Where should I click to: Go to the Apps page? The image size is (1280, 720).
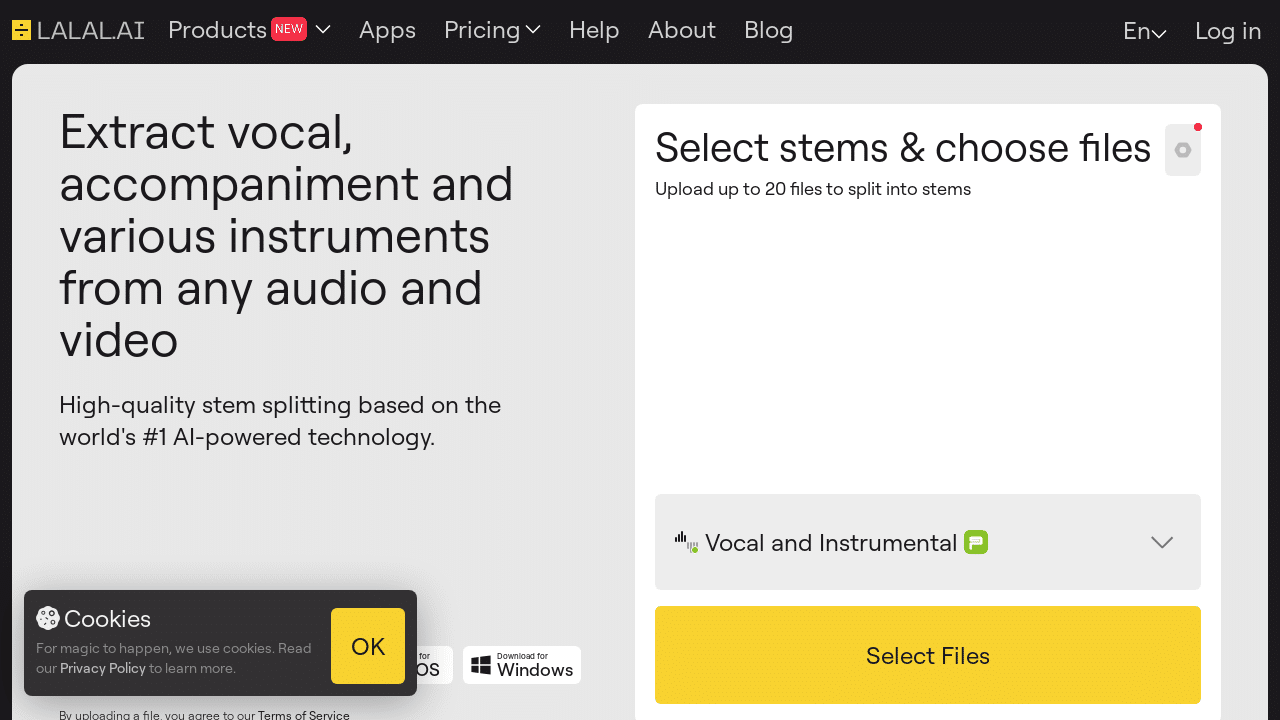pyautogui.click(x=387, y=30)
